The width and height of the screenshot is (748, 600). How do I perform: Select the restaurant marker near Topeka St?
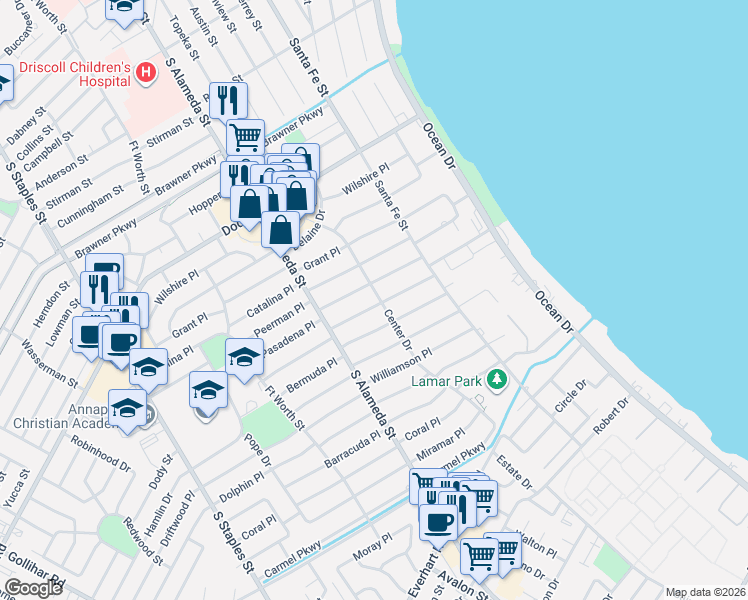click(x=228, y=100)
